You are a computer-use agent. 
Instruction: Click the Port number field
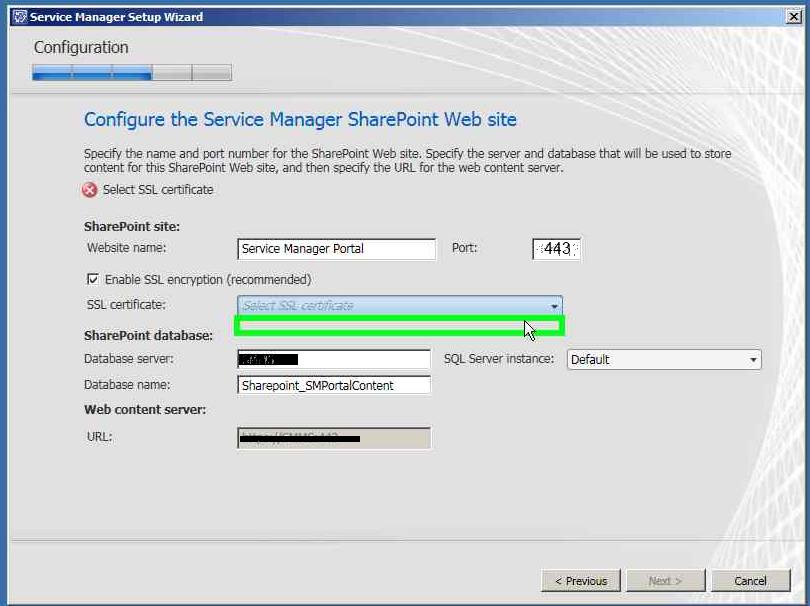coord(556,249)
